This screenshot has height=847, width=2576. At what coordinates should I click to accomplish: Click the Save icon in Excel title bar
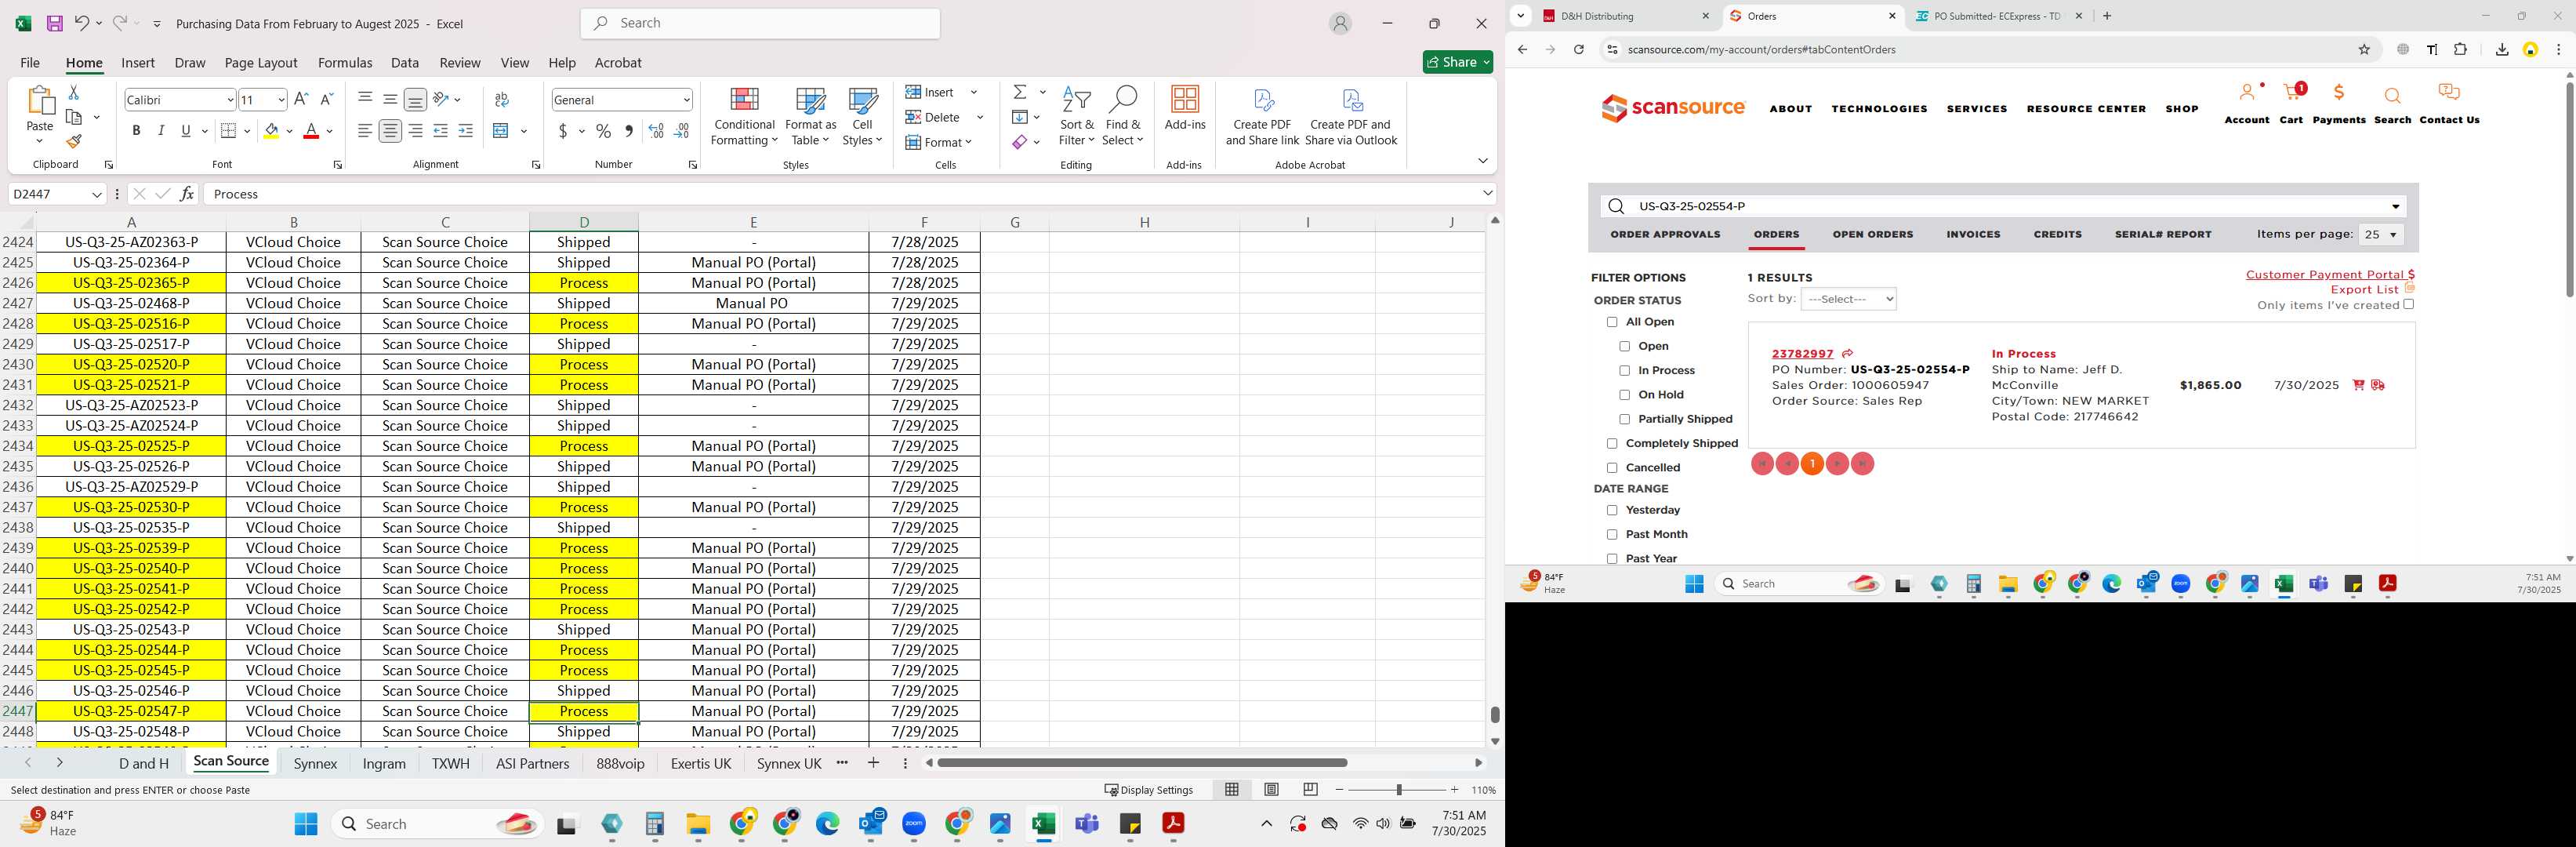55,23
